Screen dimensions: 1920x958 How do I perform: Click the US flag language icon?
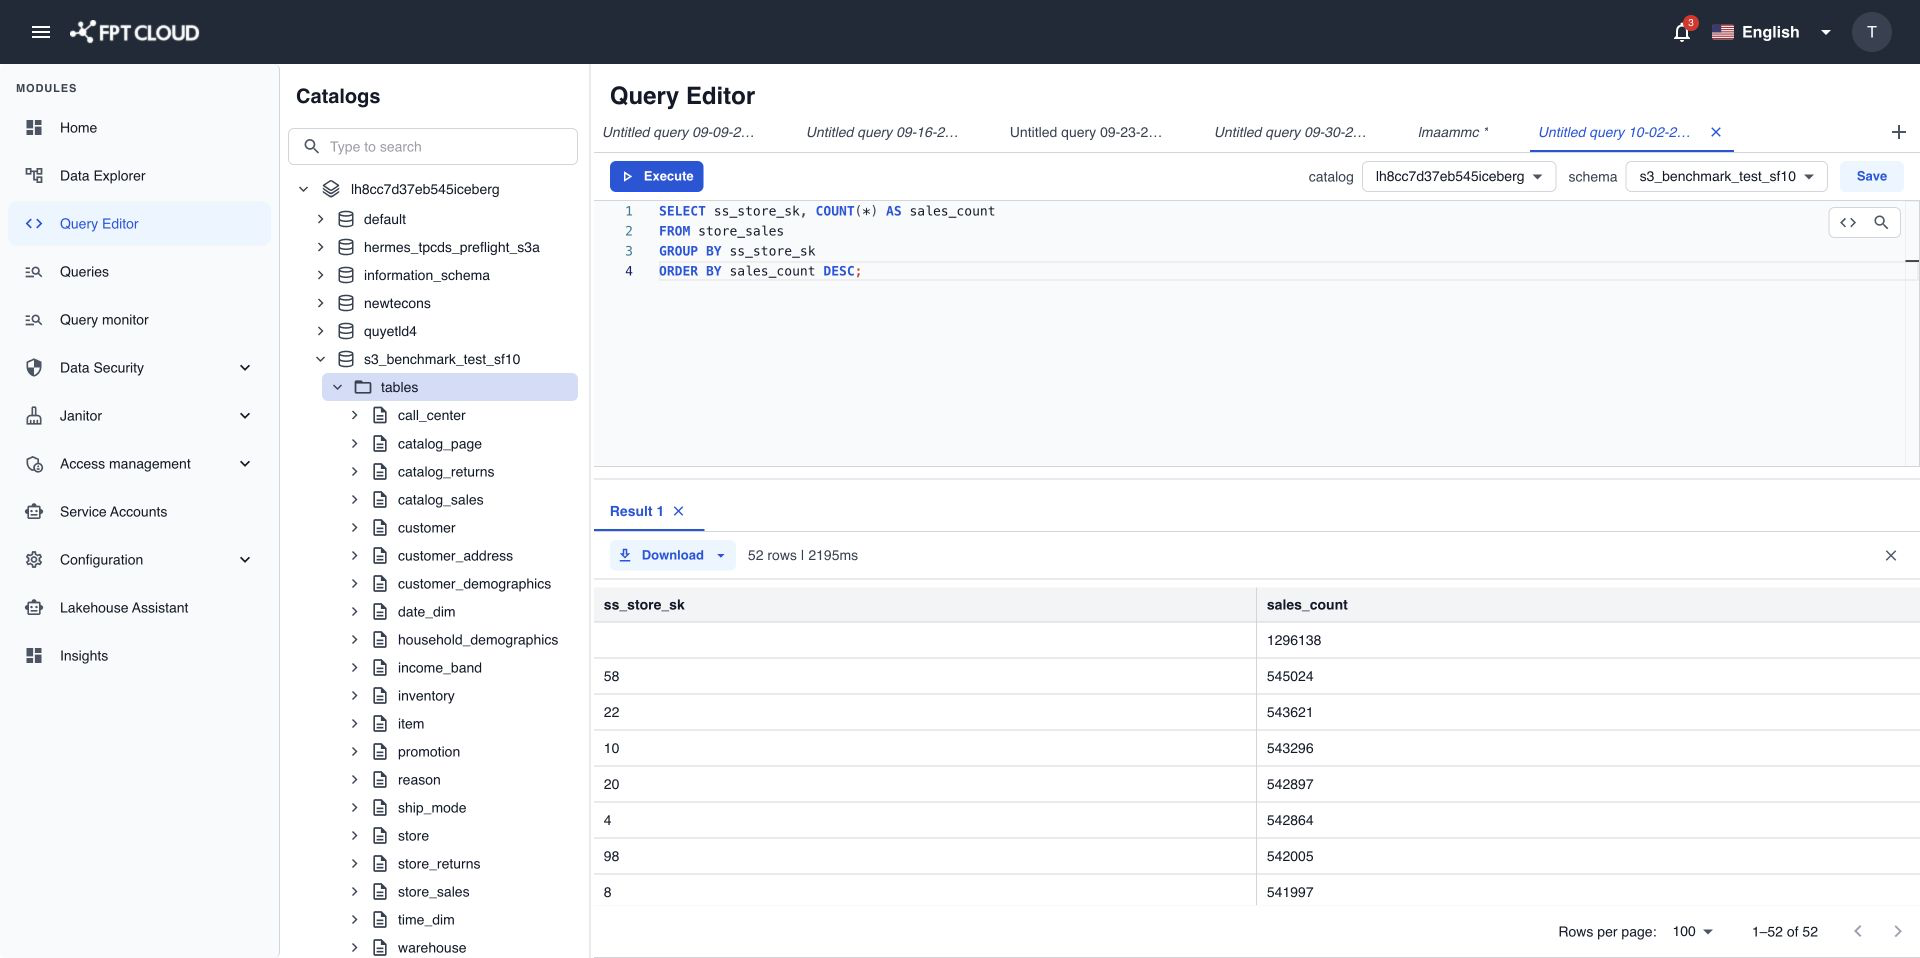point(1722,32)
